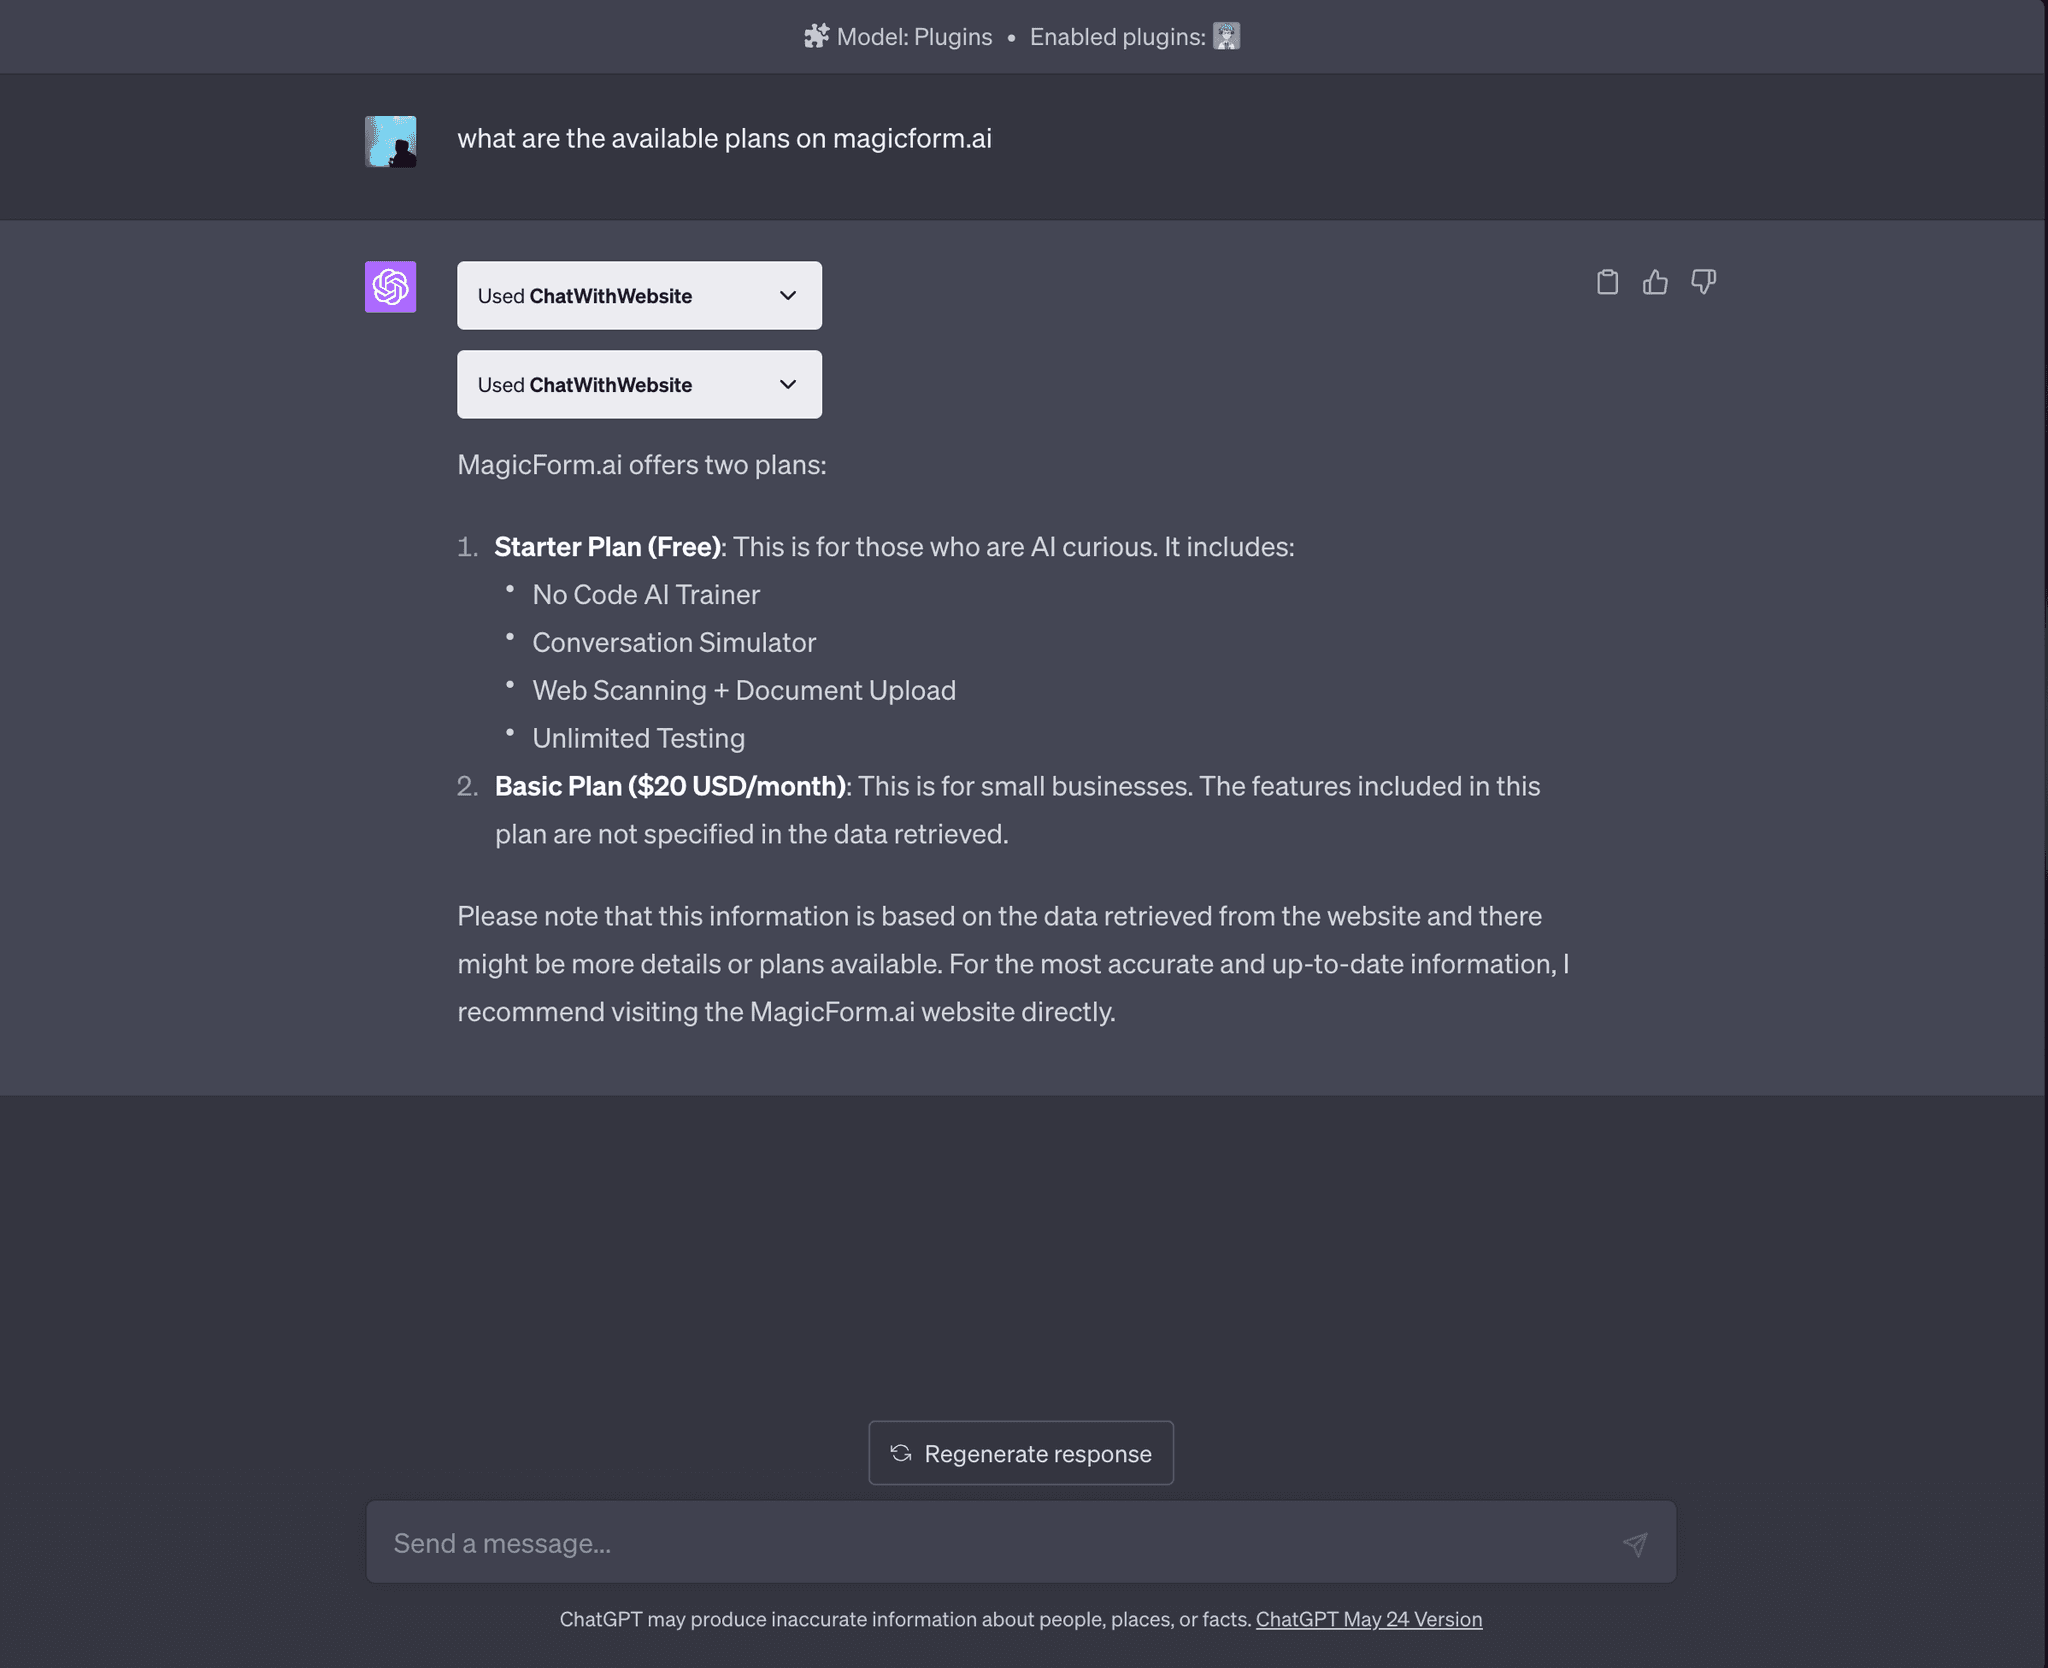Click the puzzle piece Plugins model icon
The image size is (2048, 1668).
816,36
